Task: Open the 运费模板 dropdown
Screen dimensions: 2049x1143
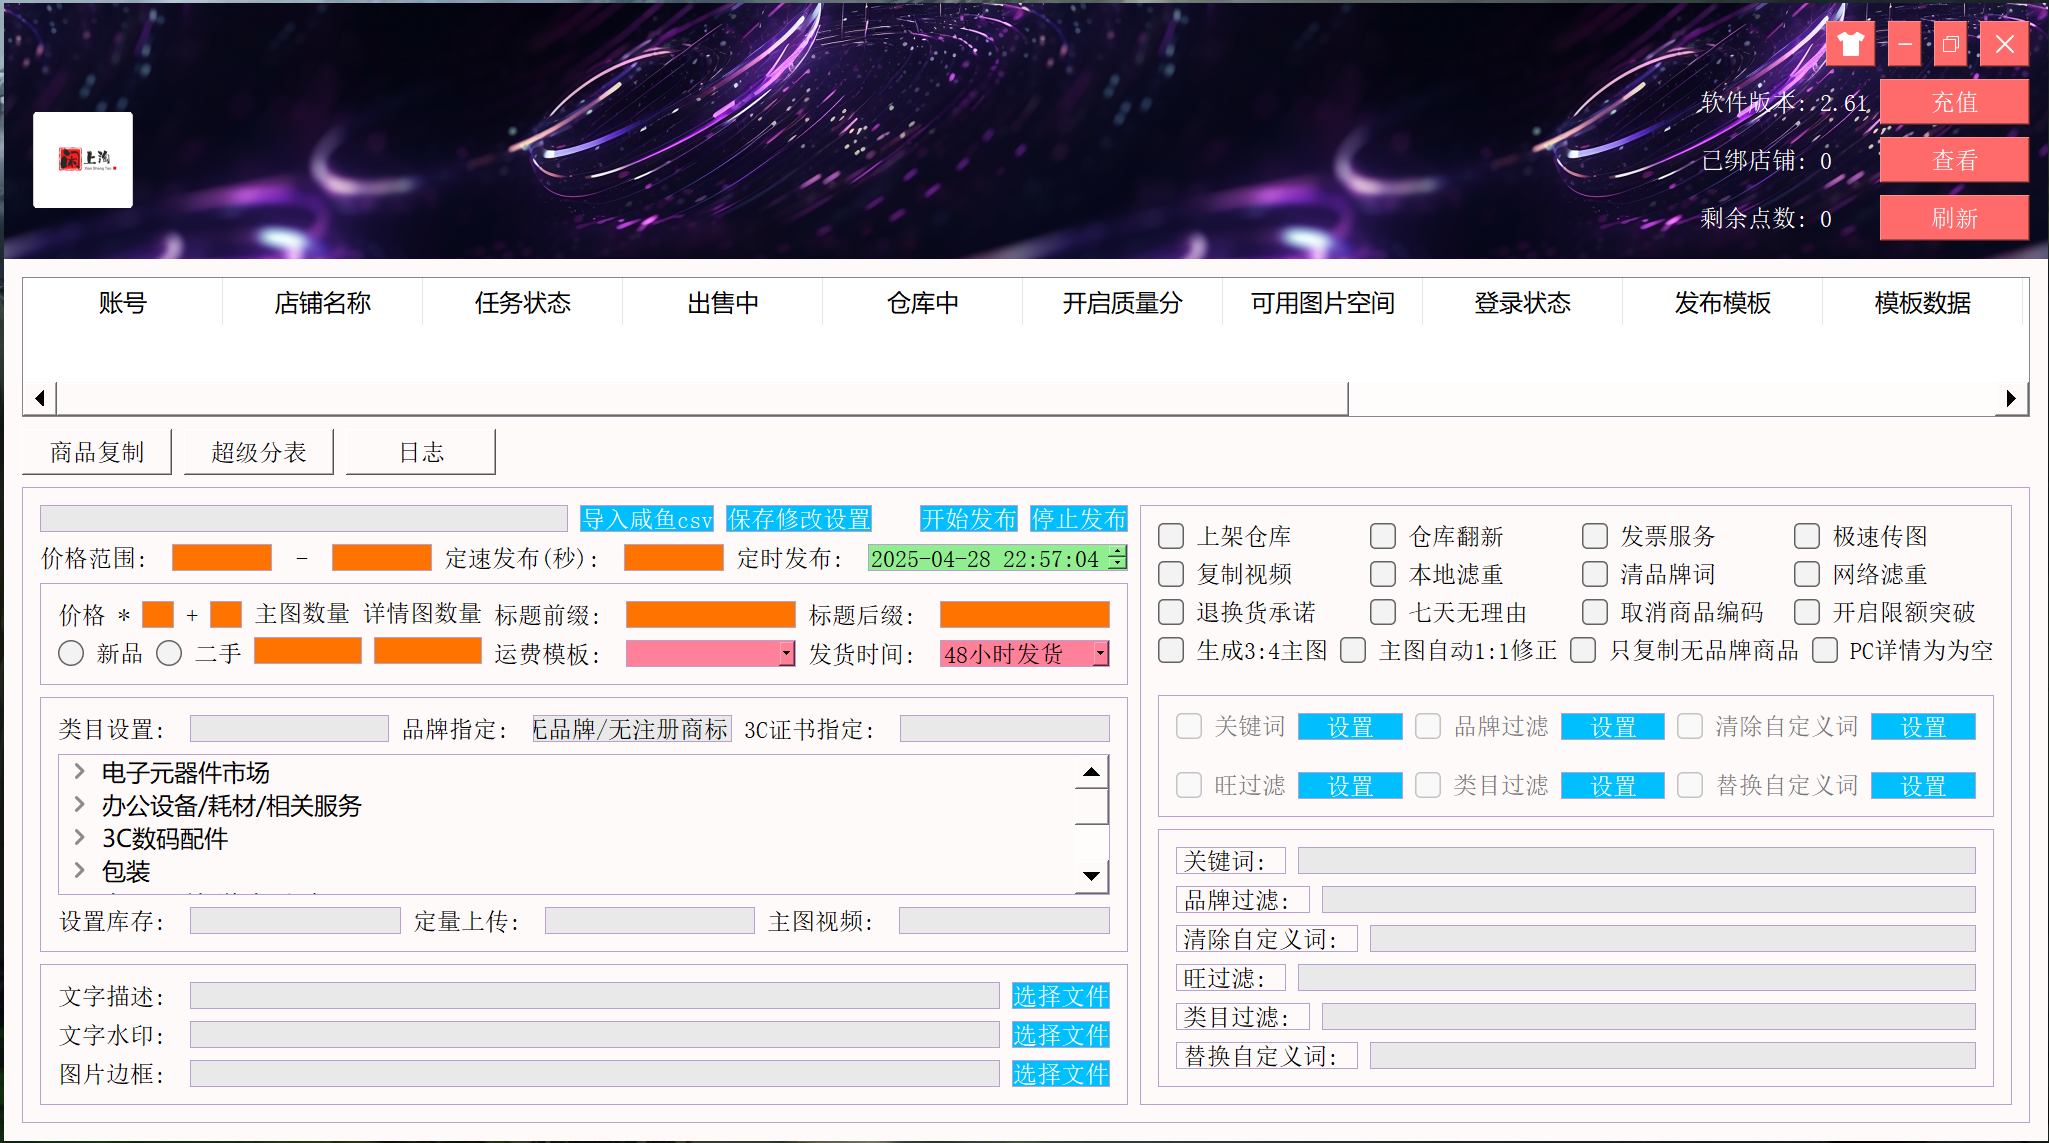Action: point(787,654)
